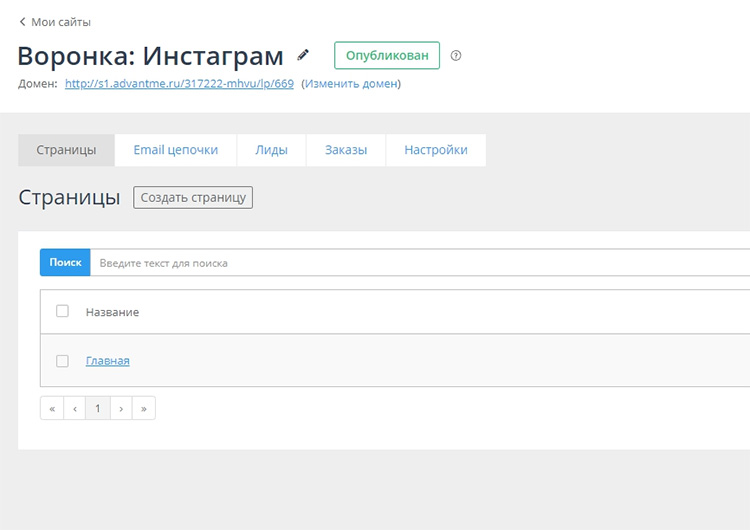Jump to last page in pagination

coord(144,408)
